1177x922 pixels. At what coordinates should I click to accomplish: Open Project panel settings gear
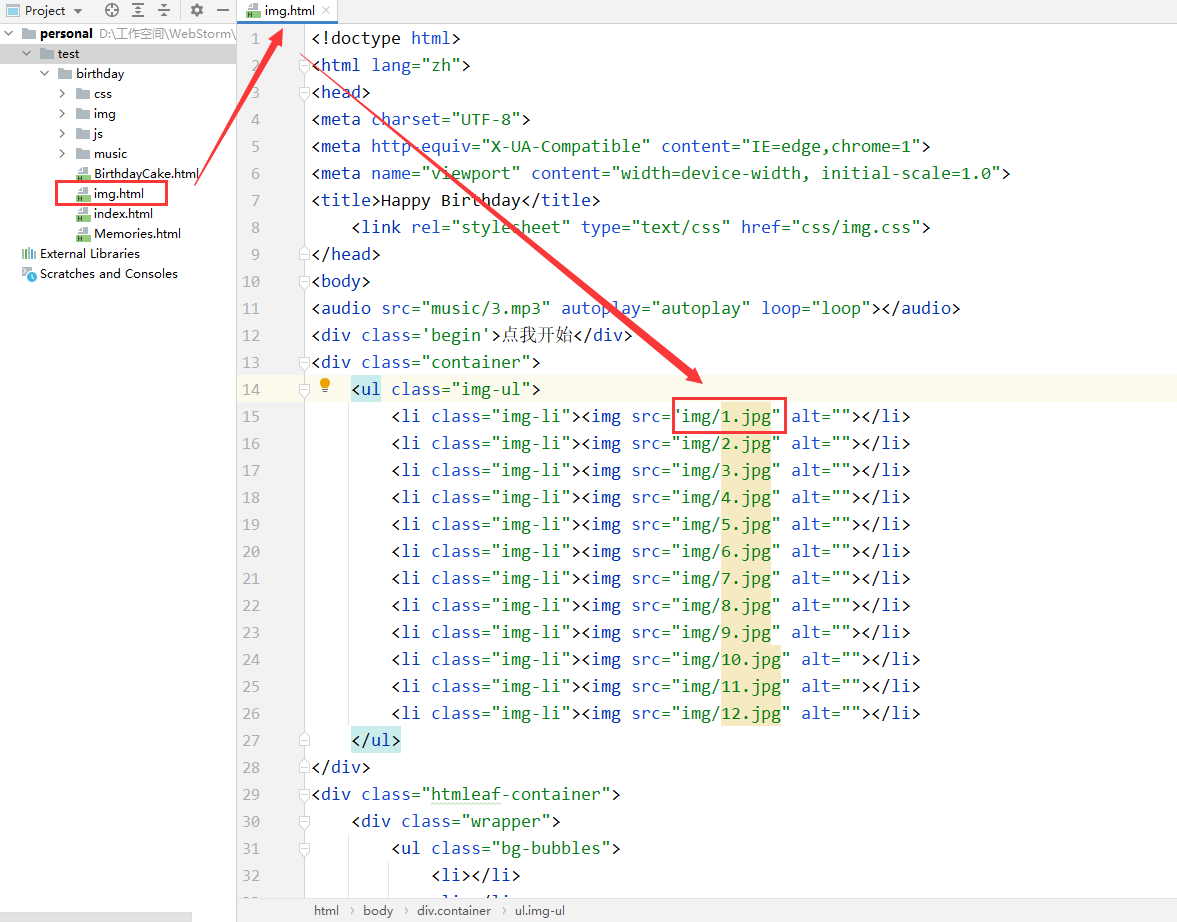point(197,10)
